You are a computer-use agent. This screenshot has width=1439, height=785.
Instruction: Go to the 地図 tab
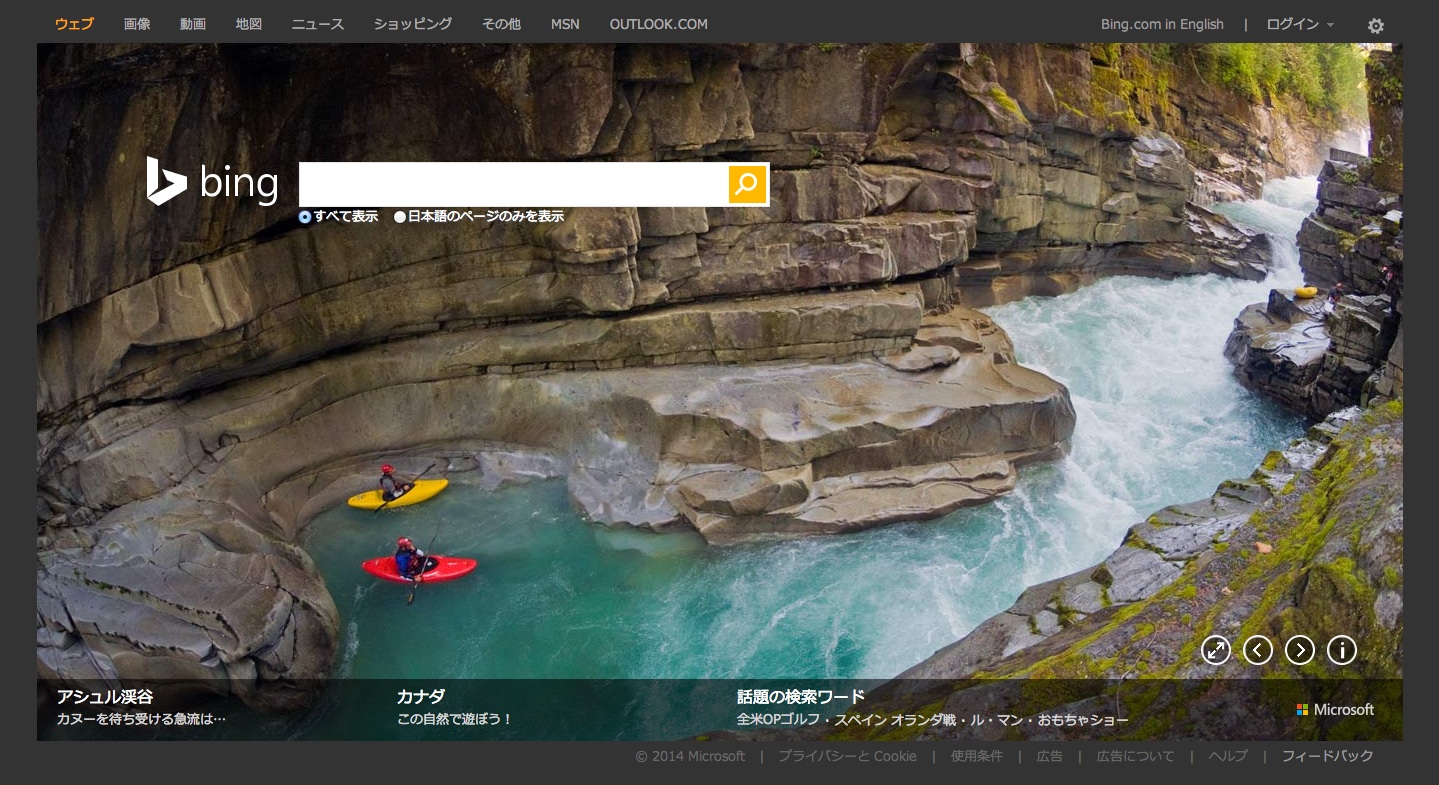(x=249, y=24)
